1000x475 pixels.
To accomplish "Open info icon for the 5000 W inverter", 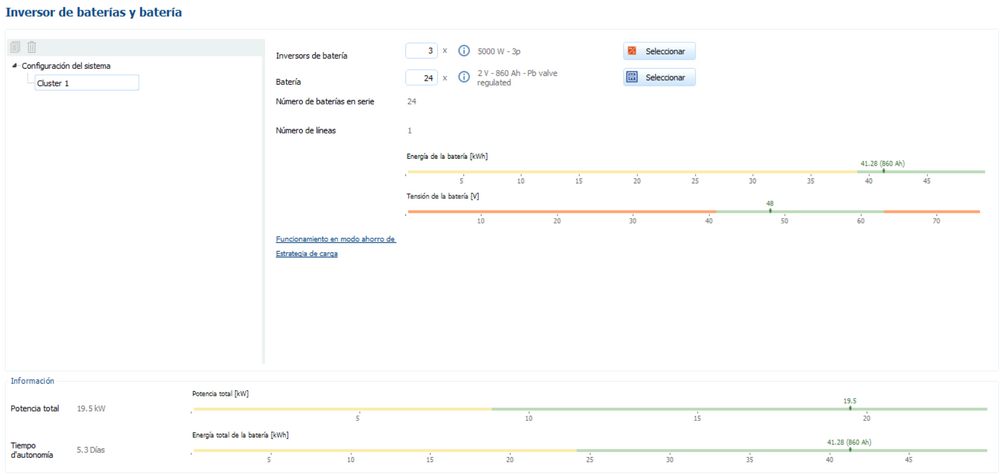I will click(x=463, y=51).
